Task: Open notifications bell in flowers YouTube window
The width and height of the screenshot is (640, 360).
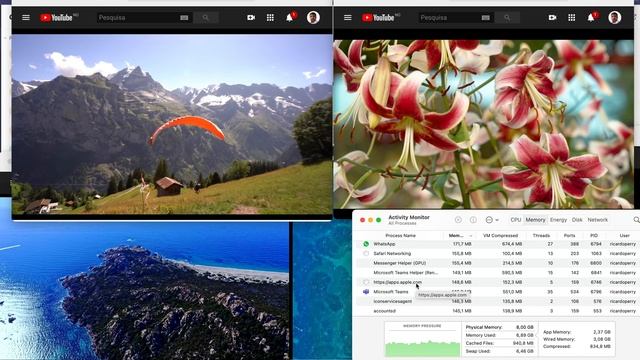Action: click(591, 18)
